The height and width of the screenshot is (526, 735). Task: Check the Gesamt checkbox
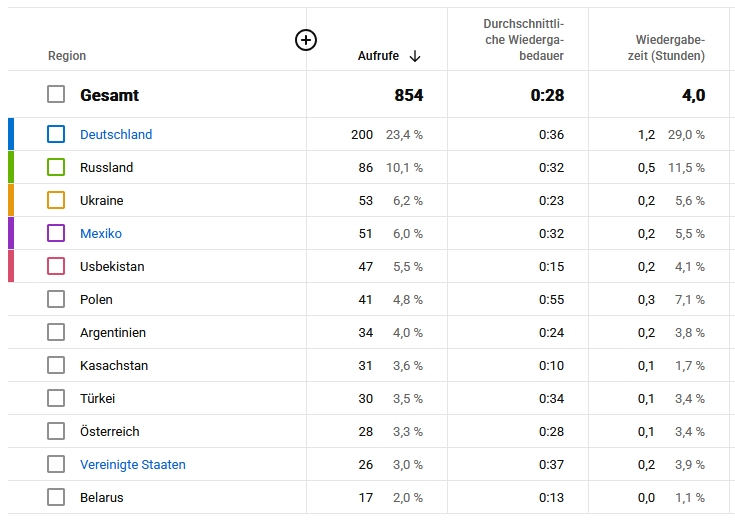[56, 94]
